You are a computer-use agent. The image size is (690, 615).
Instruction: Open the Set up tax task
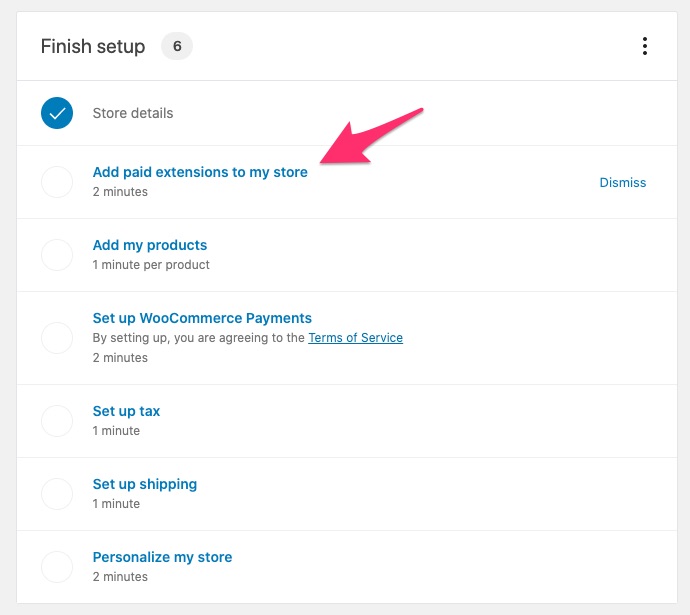coord(126,411)
